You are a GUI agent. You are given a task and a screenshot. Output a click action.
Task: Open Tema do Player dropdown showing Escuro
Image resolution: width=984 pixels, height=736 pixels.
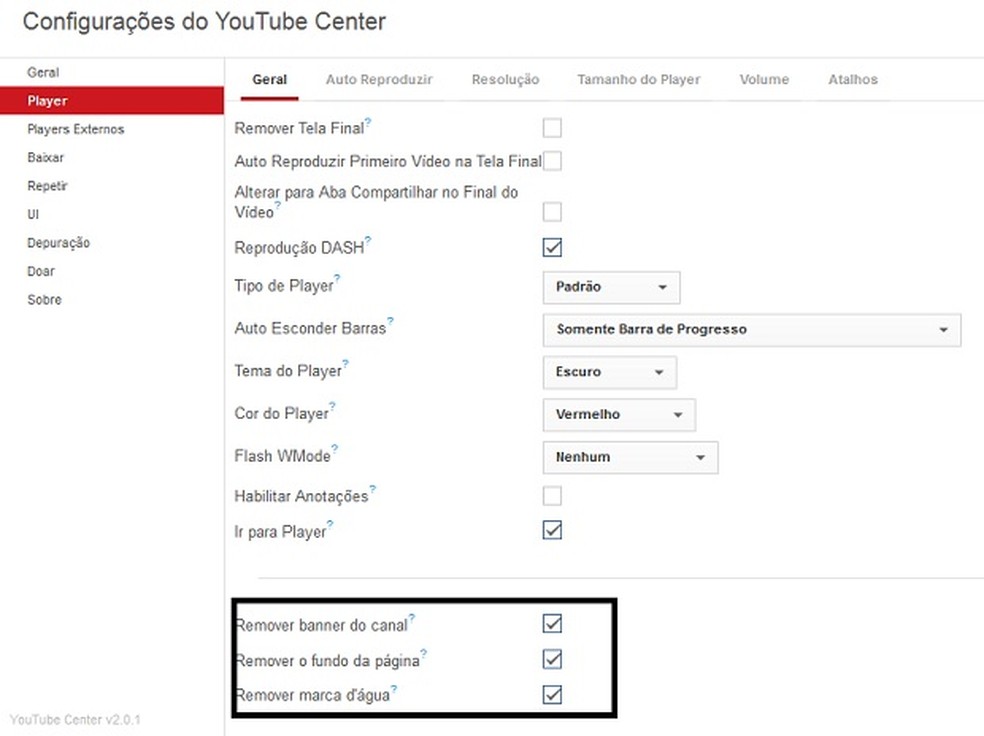[609, 373]
